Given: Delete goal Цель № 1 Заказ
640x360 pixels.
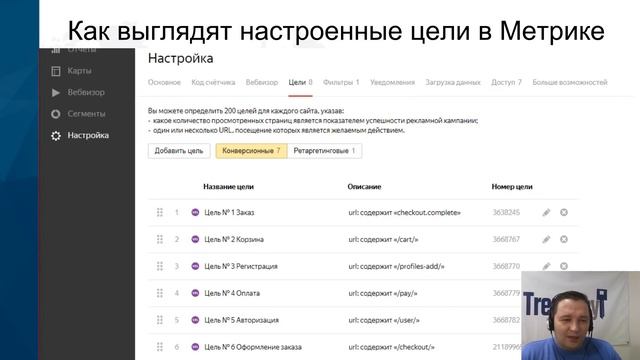Looking at the screenshot, I should tap(564, 212).
